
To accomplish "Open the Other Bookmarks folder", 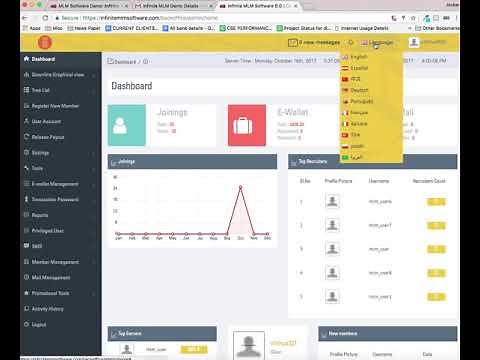I will 437,28.
